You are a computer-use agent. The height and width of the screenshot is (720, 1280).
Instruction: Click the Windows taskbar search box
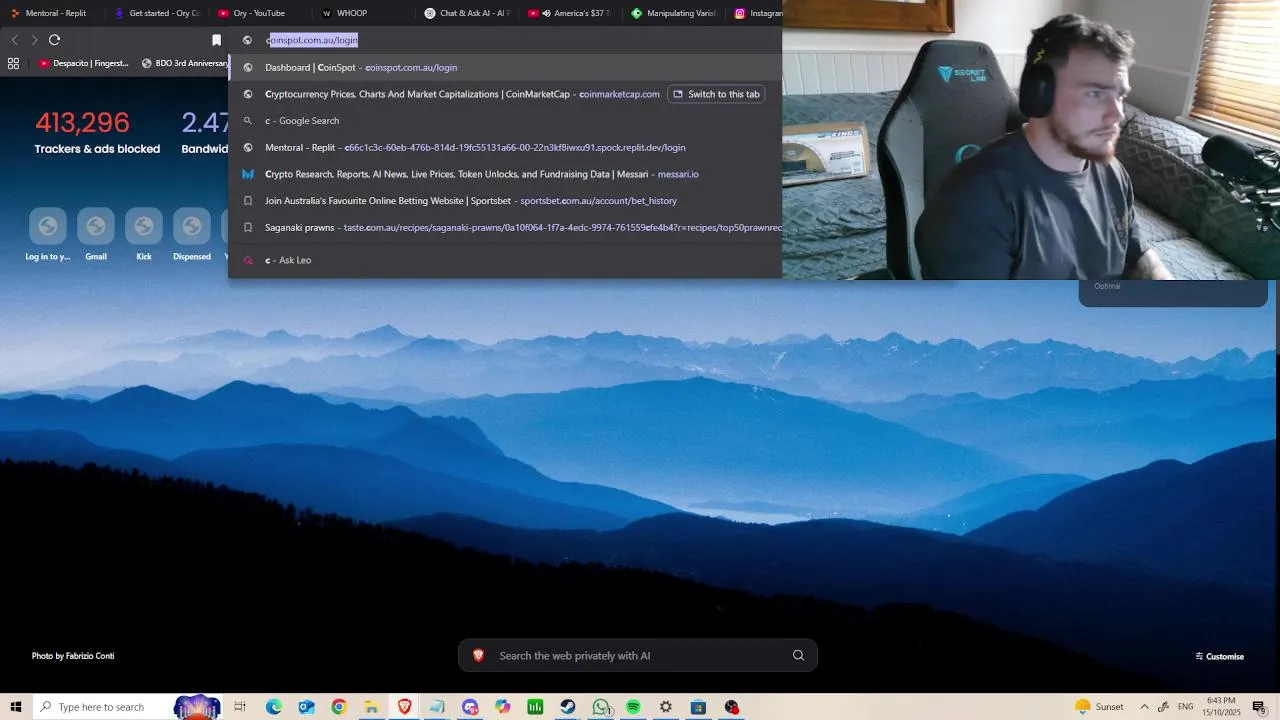(128, 707)
